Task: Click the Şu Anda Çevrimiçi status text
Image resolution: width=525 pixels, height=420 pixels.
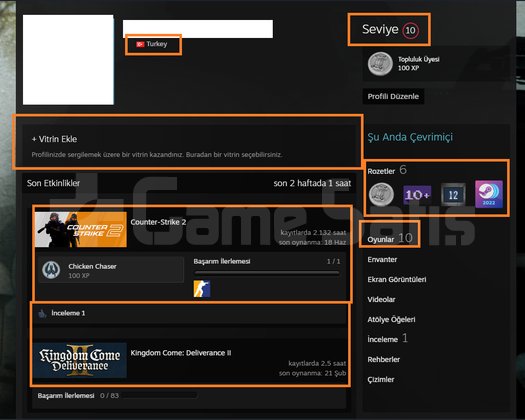Action: (x=410, y=137)
